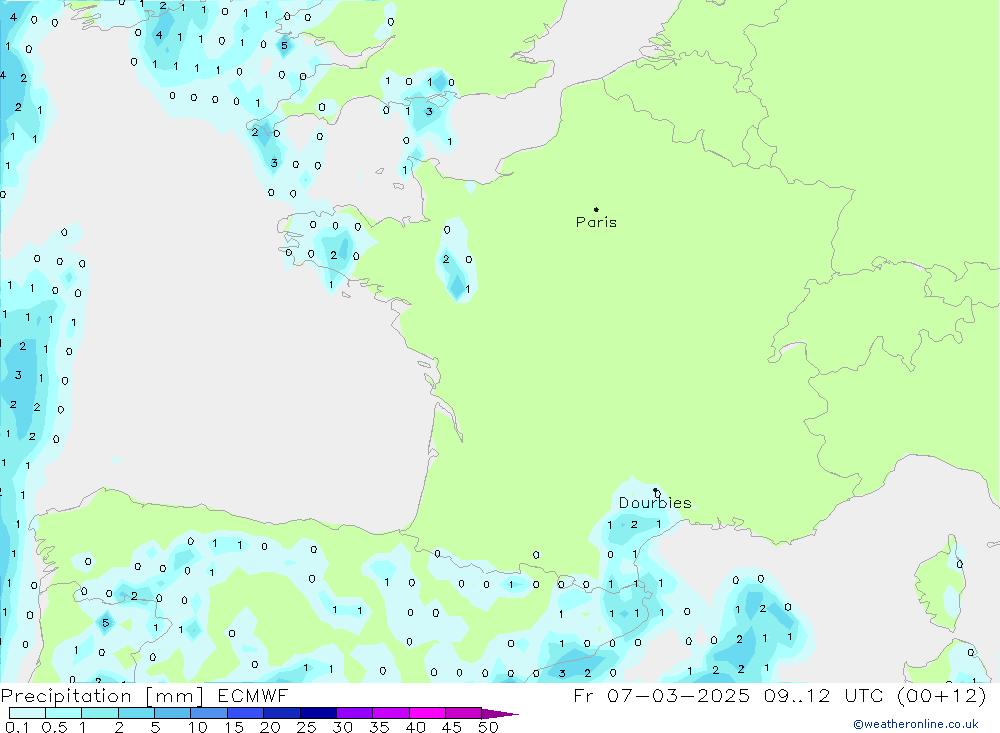Click the Precipitation [mm] title text
Viewport: 1000px width, 733px height.
(102, 696)
